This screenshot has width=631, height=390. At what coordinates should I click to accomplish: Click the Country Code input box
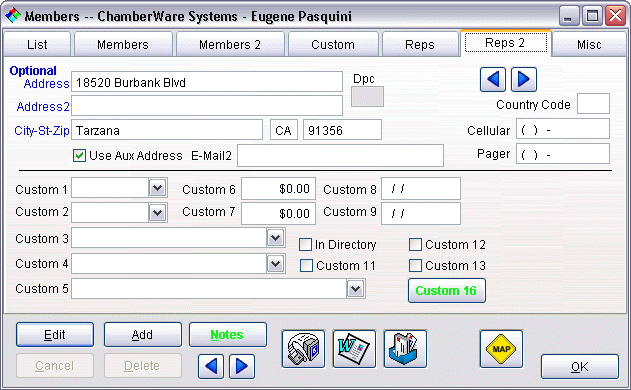[x=593, y=104]
